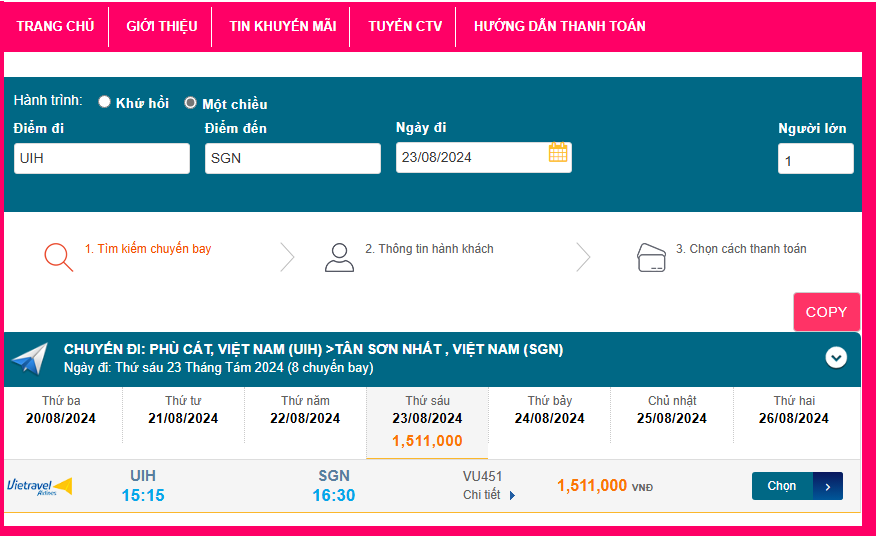The width and height of the screenshot is (876, 536).
Task: Click the Điểm đến destination field
Action: 292,158
